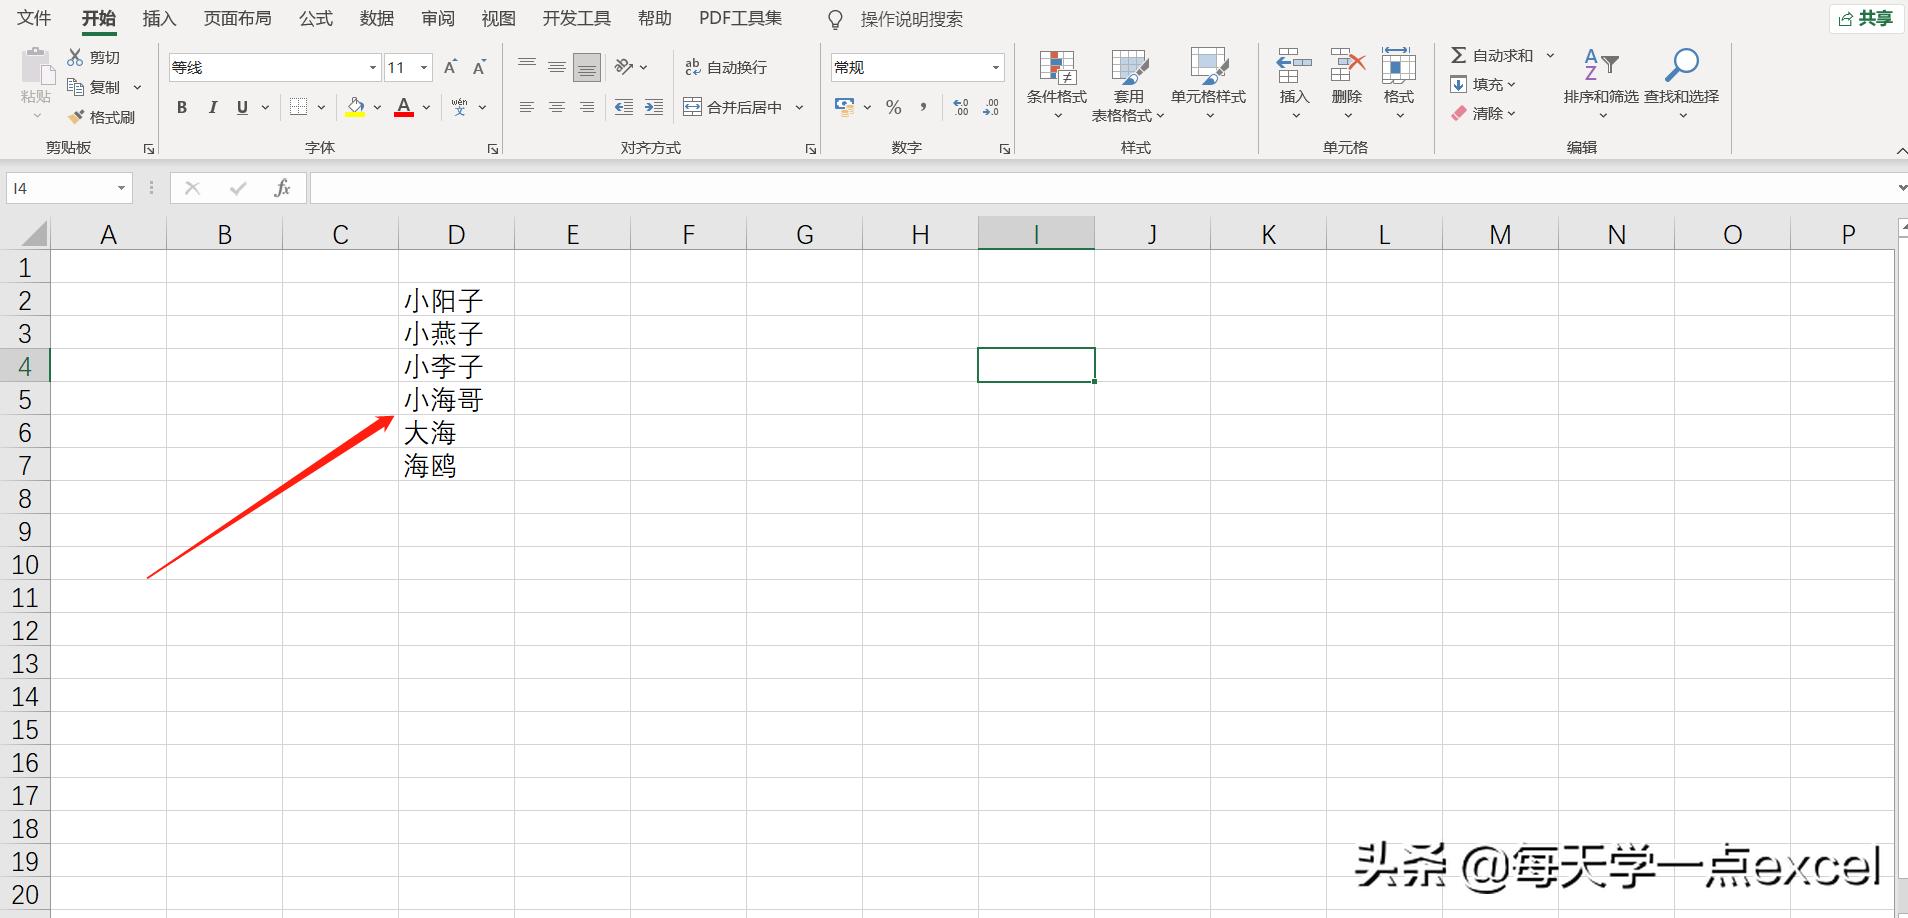Click the phonetic guide (文) icon

tap(459, 107)
